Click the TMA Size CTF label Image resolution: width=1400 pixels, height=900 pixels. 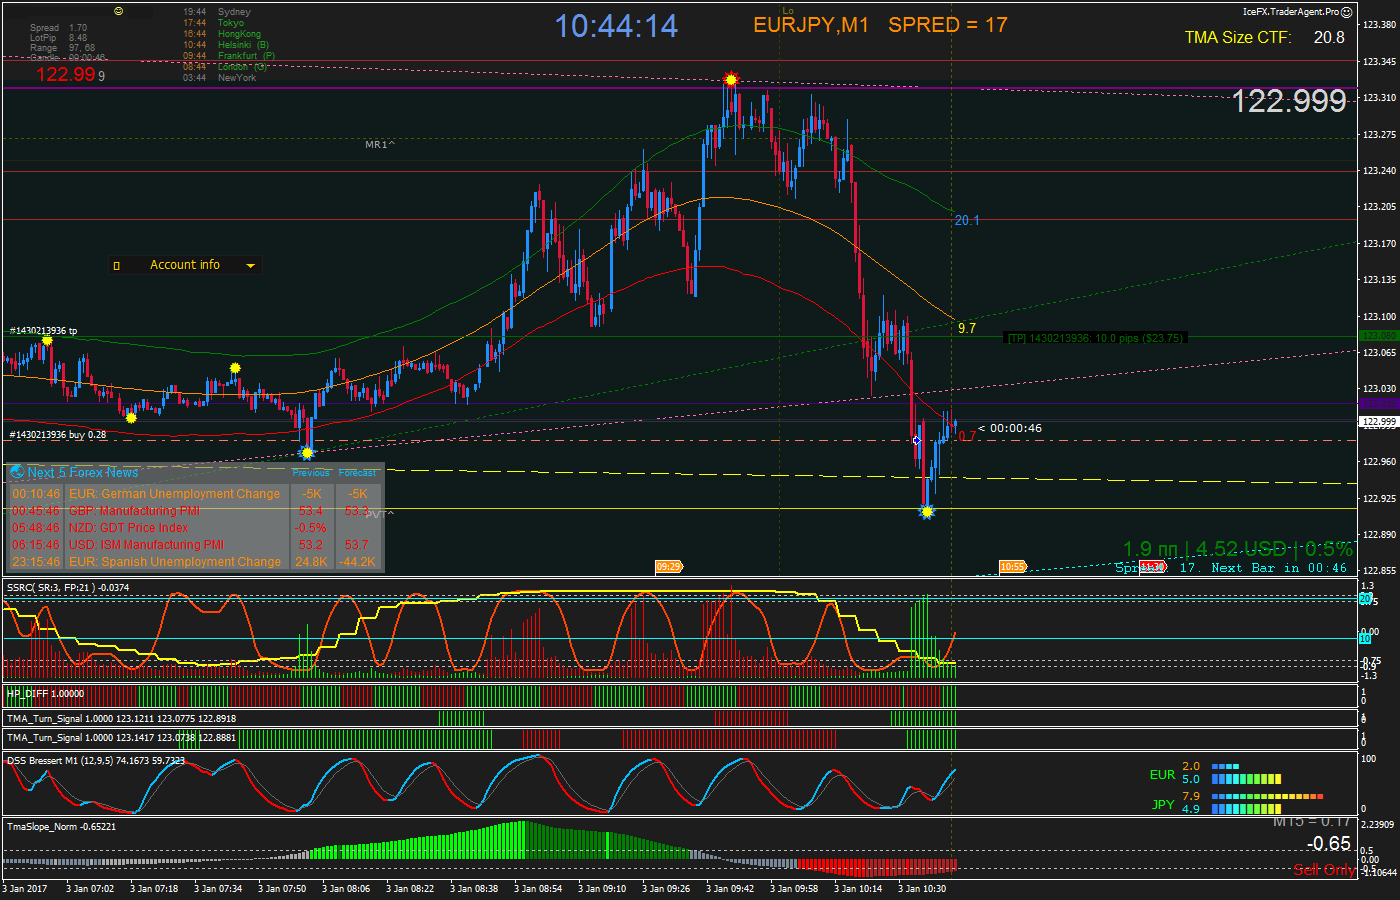pos(1238,37)
